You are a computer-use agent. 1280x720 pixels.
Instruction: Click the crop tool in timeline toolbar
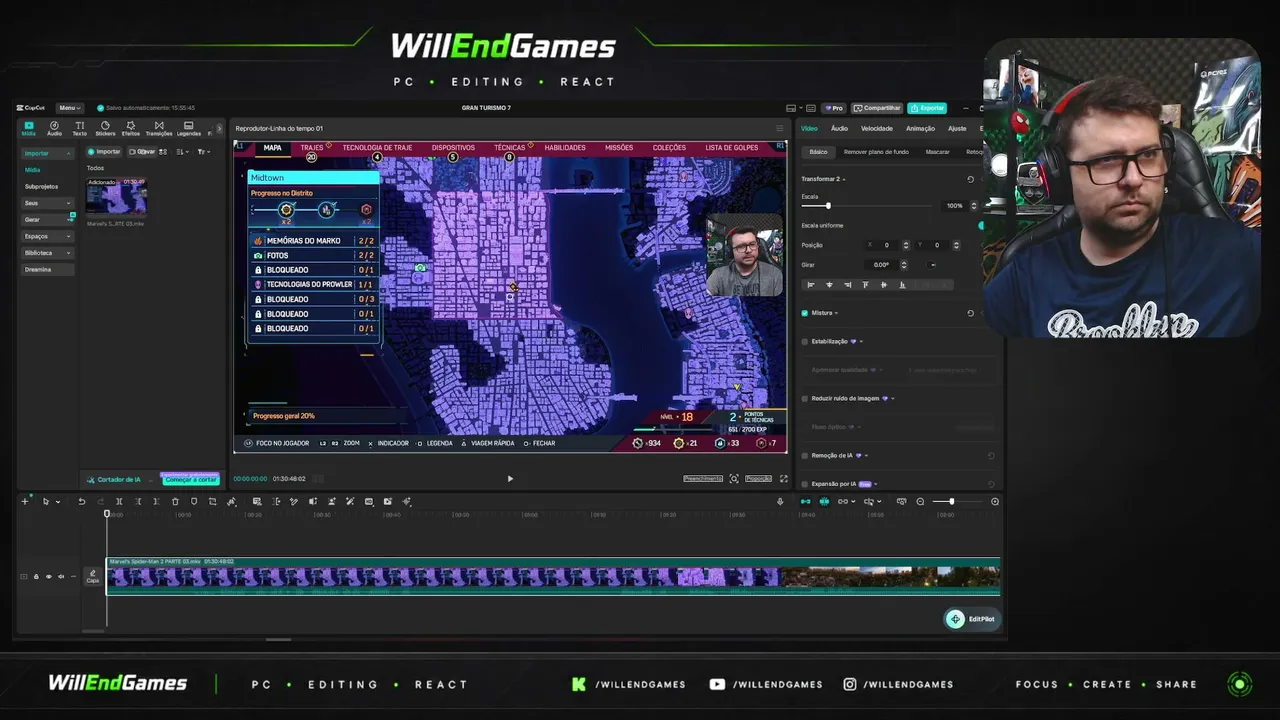pos(212,502)
